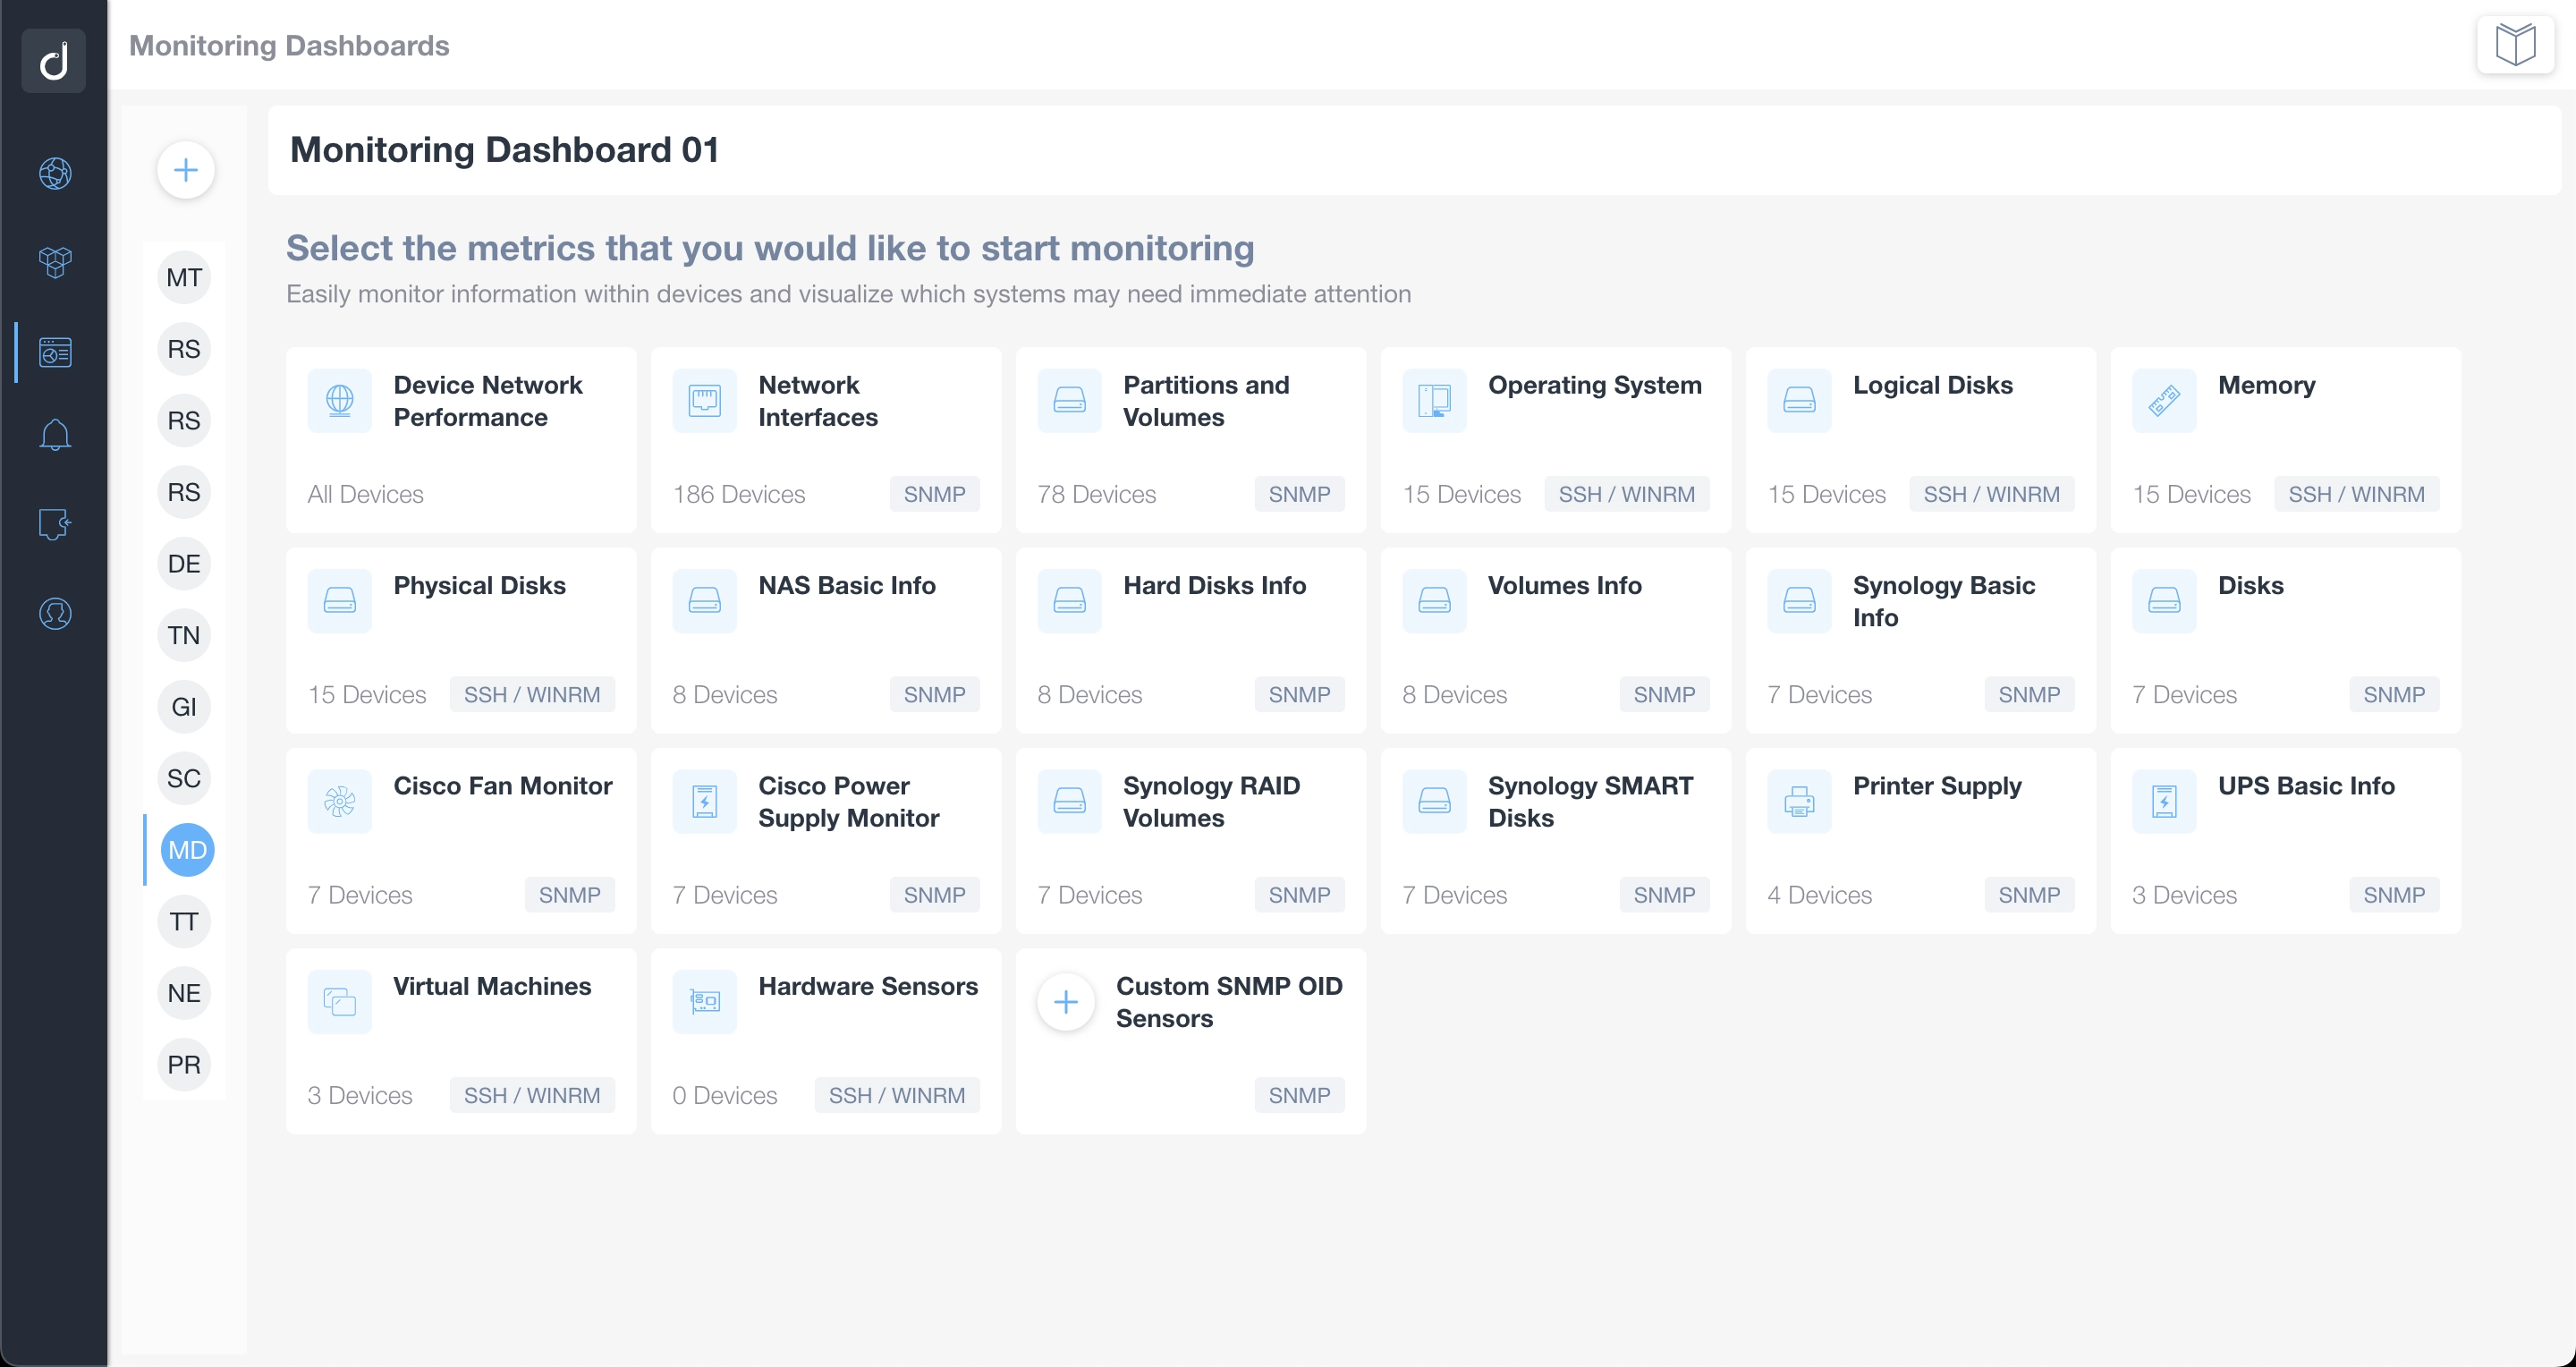The image size is (2576, 1367).
Task: Select the active MD dashboard
Action: point(187,850)
